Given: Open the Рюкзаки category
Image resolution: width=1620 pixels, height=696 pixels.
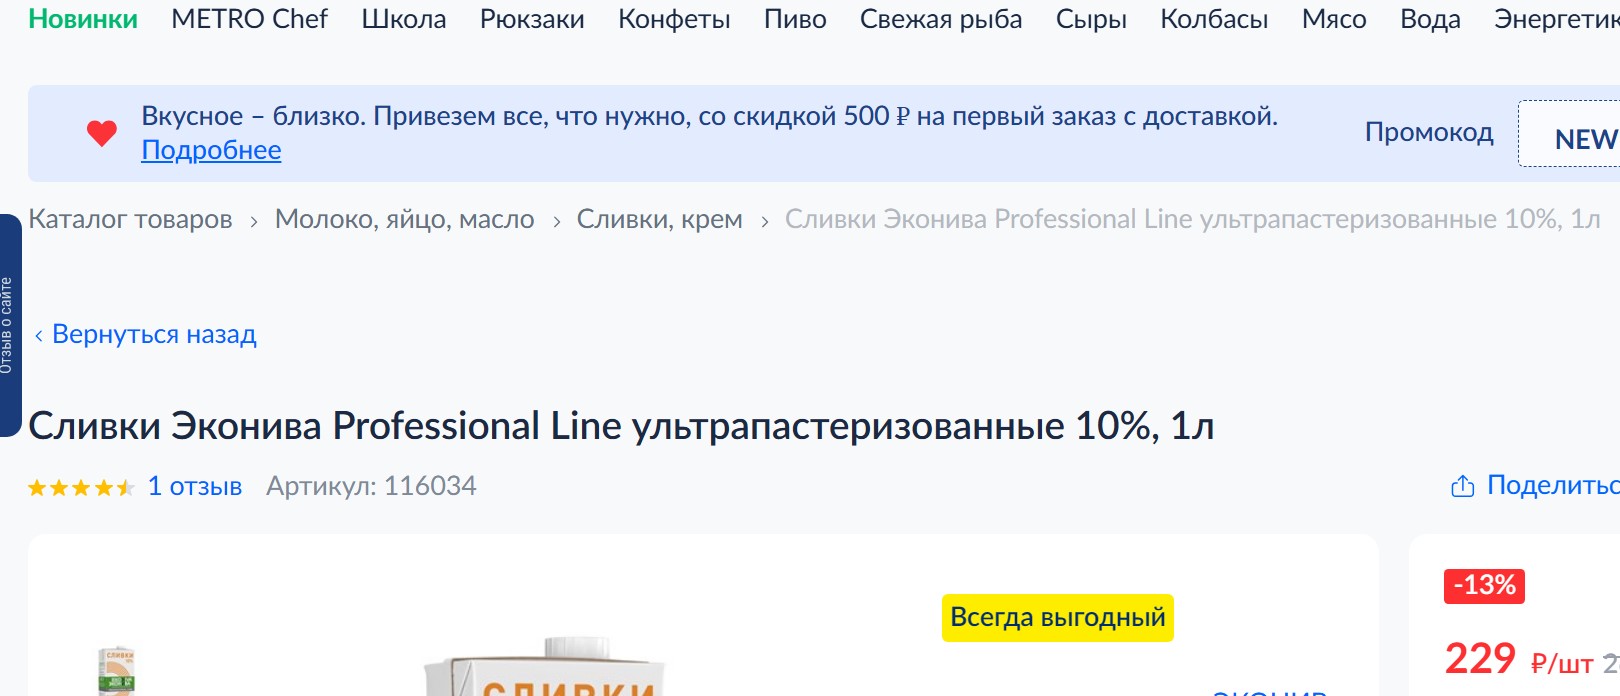Looking at the screenshot, I should coord(532,19).
